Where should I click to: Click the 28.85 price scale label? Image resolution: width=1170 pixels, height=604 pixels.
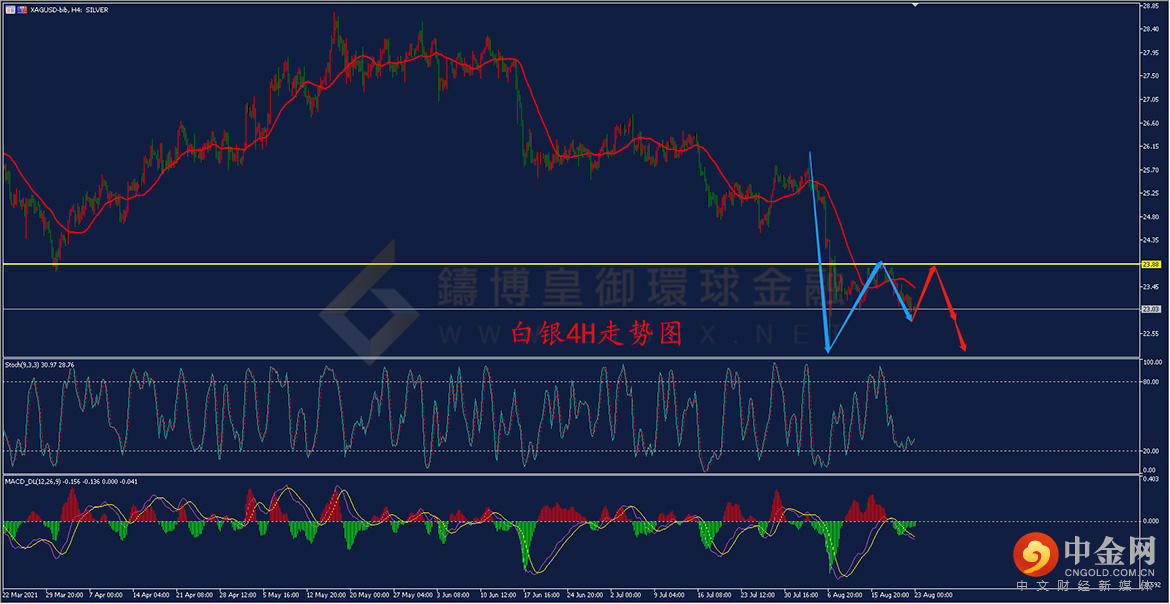click(1150, 5)
